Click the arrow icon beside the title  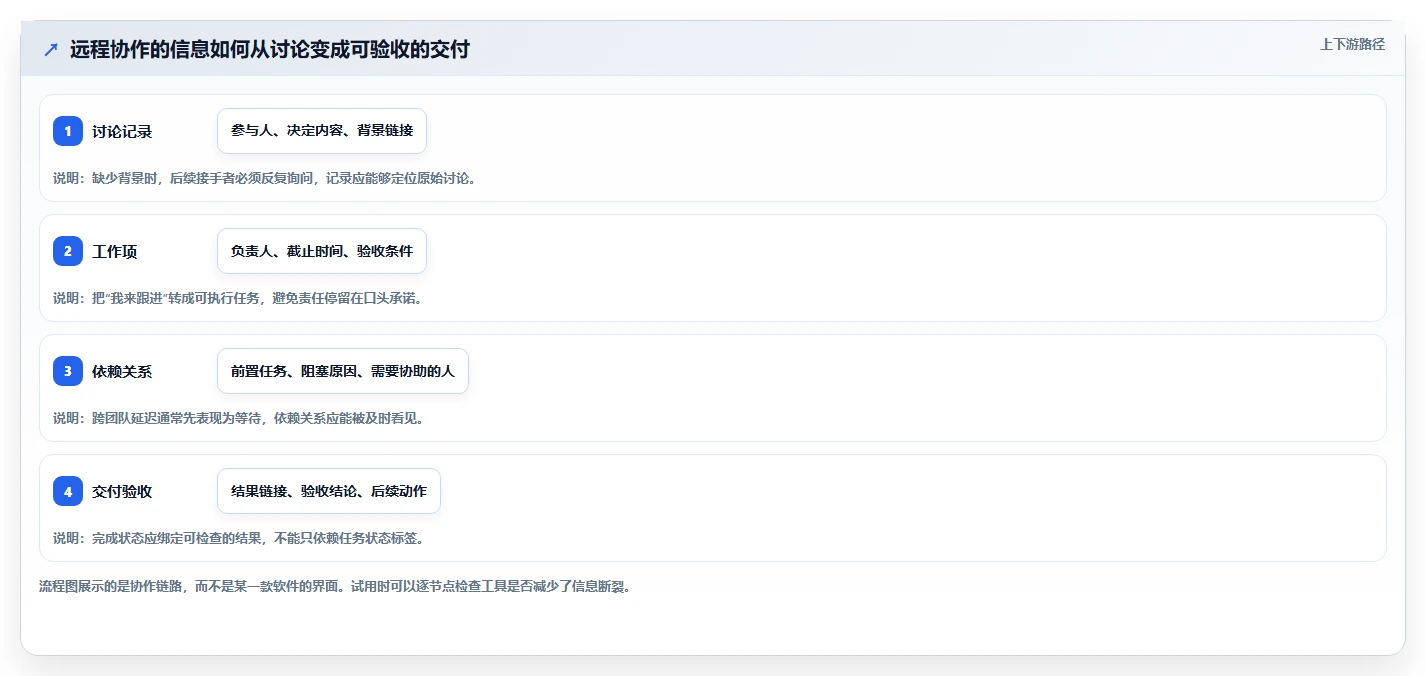pos(51,50)
